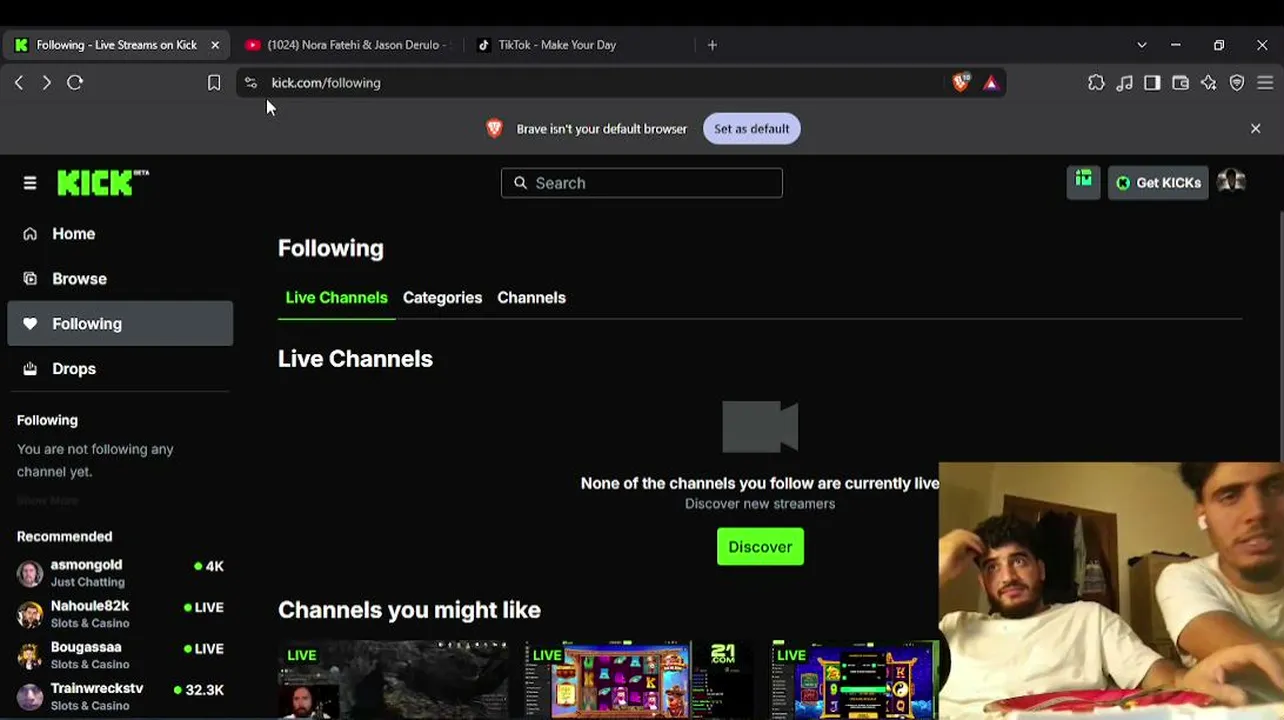
Task: View site information icon beside the URL
Action: (250, 83)
